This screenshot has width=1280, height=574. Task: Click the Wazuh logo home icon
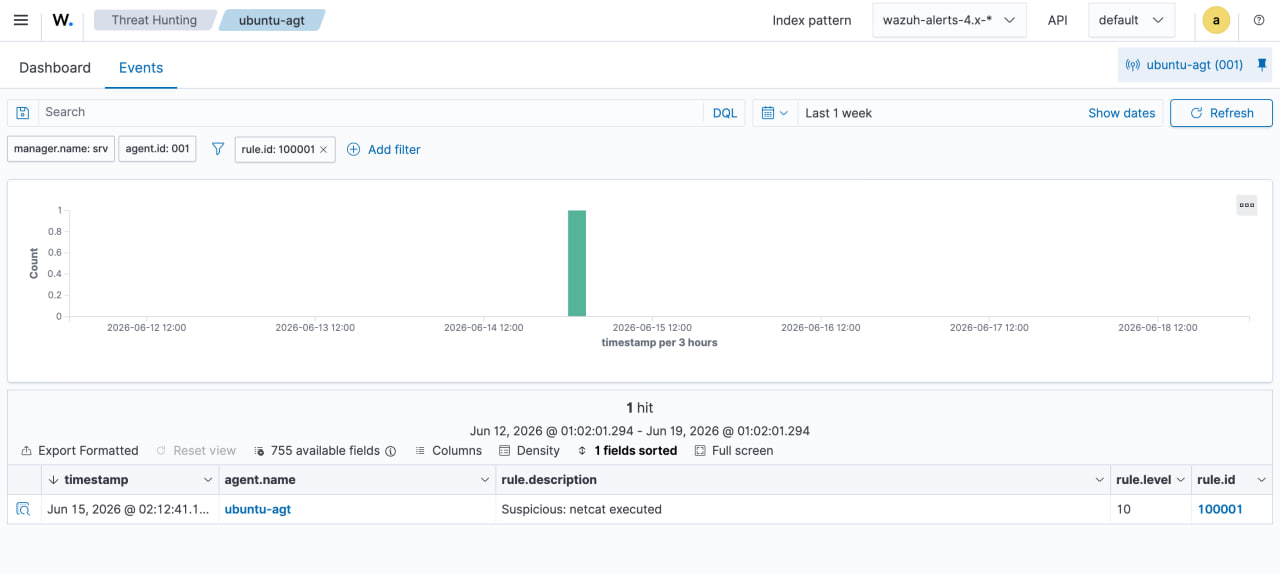click(x=62, y=20)
